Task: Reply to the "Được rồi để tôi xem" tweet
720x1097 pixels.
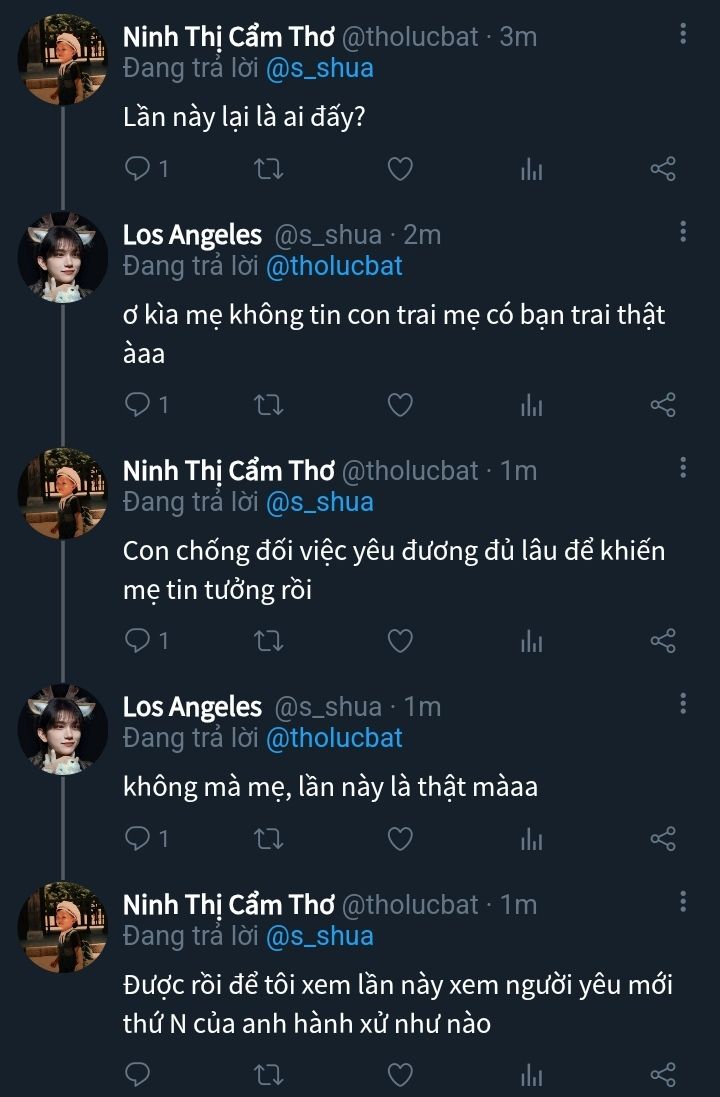Action: point(137,1074)
